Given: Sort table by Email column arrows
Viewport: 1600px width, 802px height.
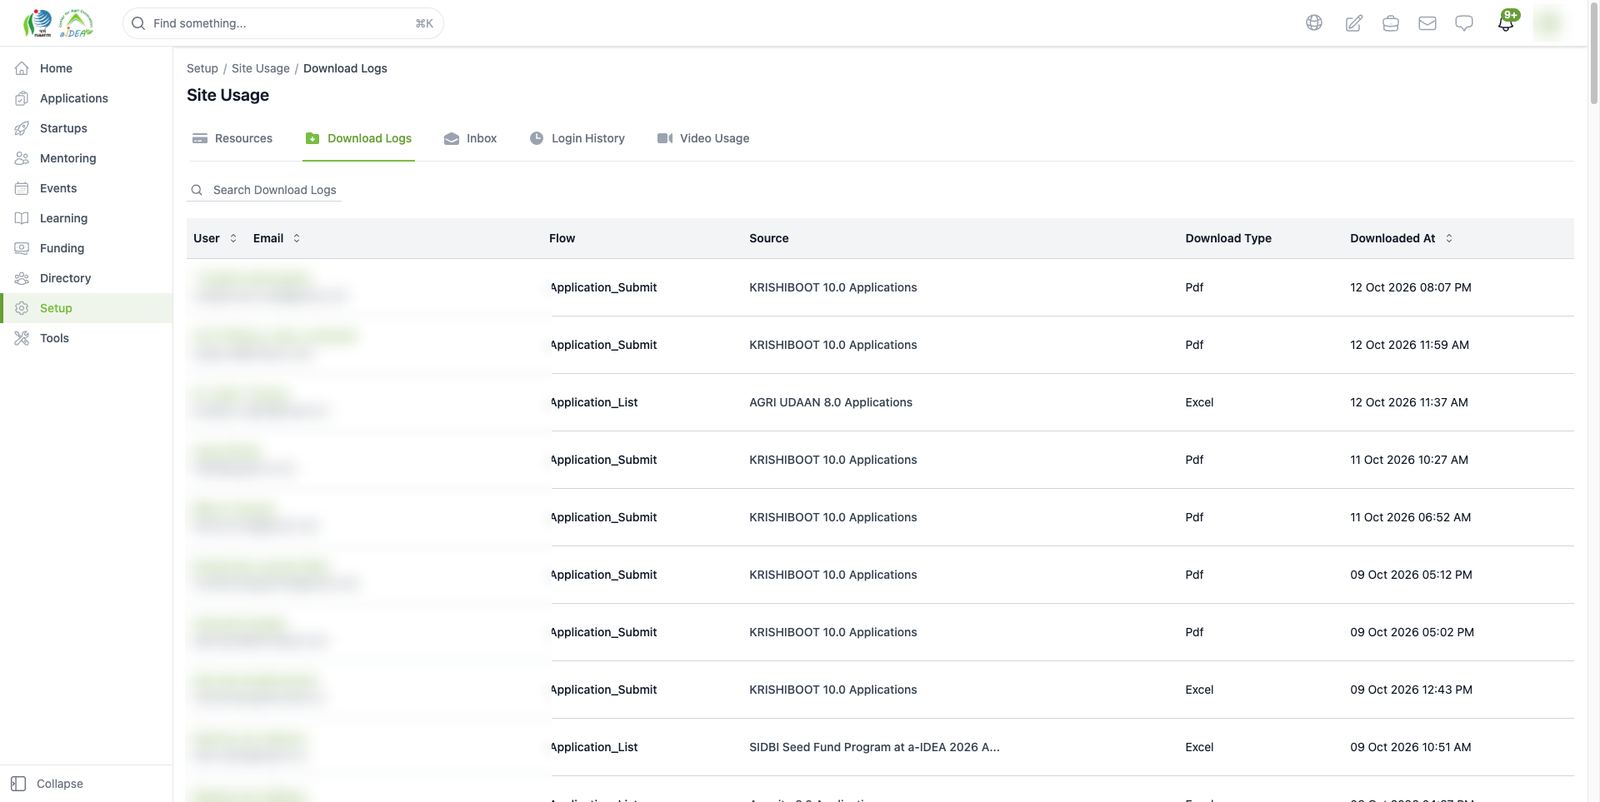Looking at the screenshot, I should (296, 238).
